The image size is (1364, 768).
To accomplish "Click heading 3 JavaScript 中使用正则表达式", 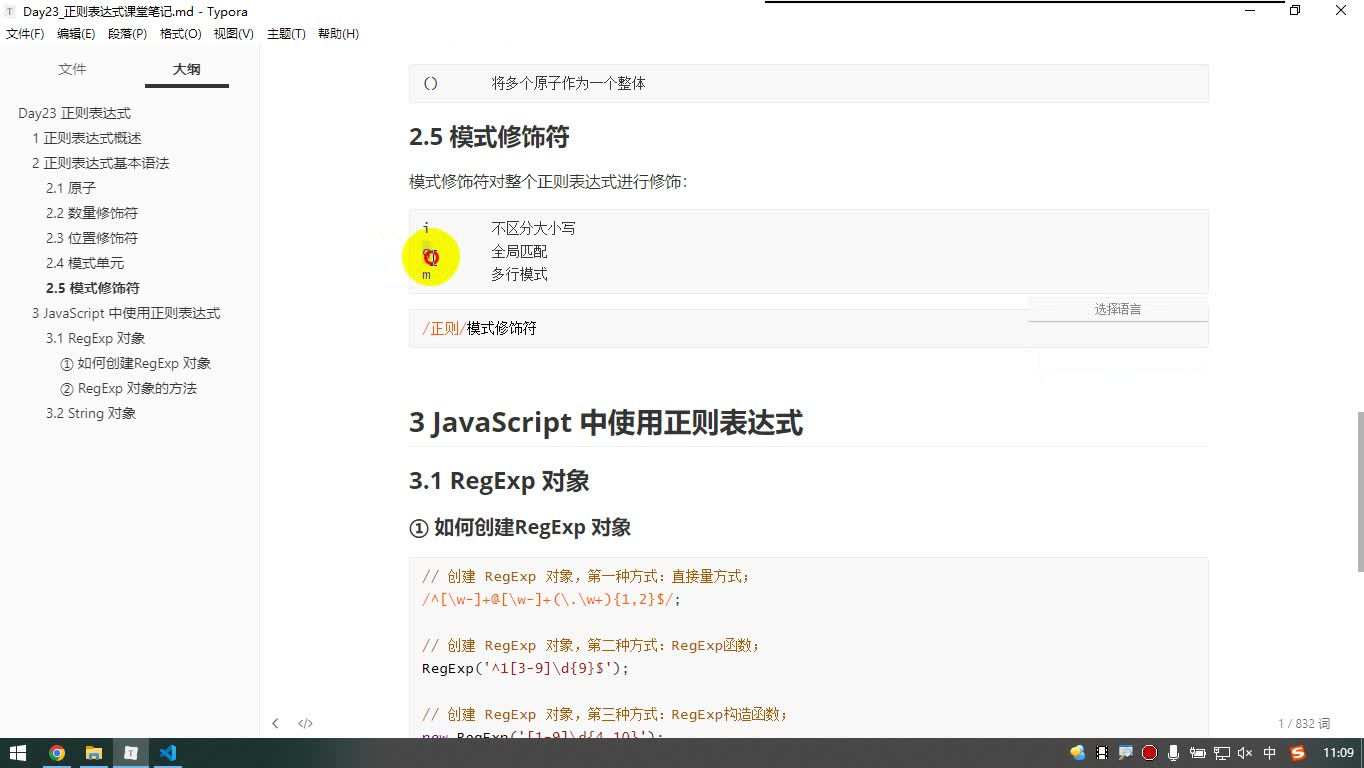I will [606, 423].
